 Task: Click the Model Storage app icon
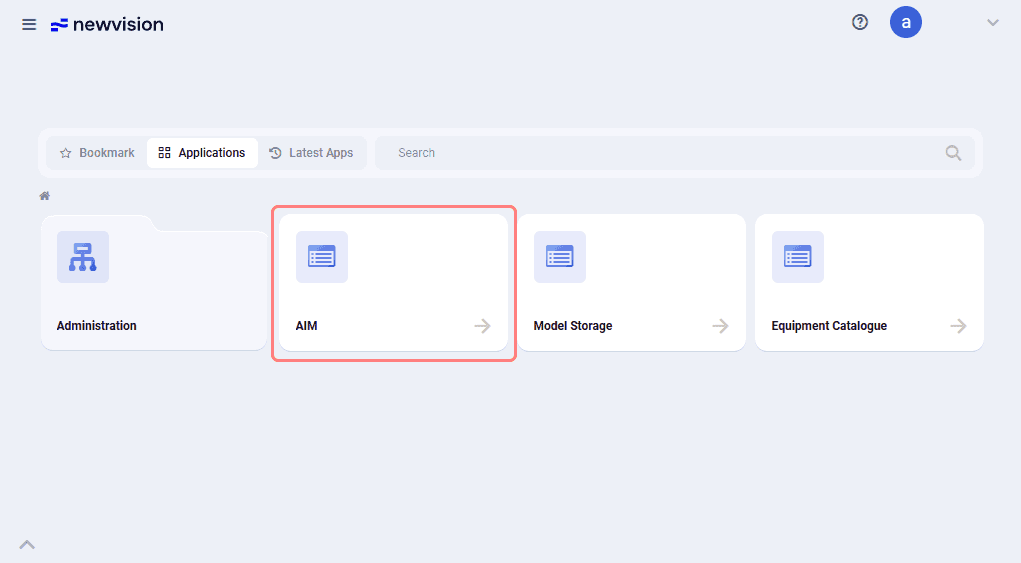pos(559,257)
